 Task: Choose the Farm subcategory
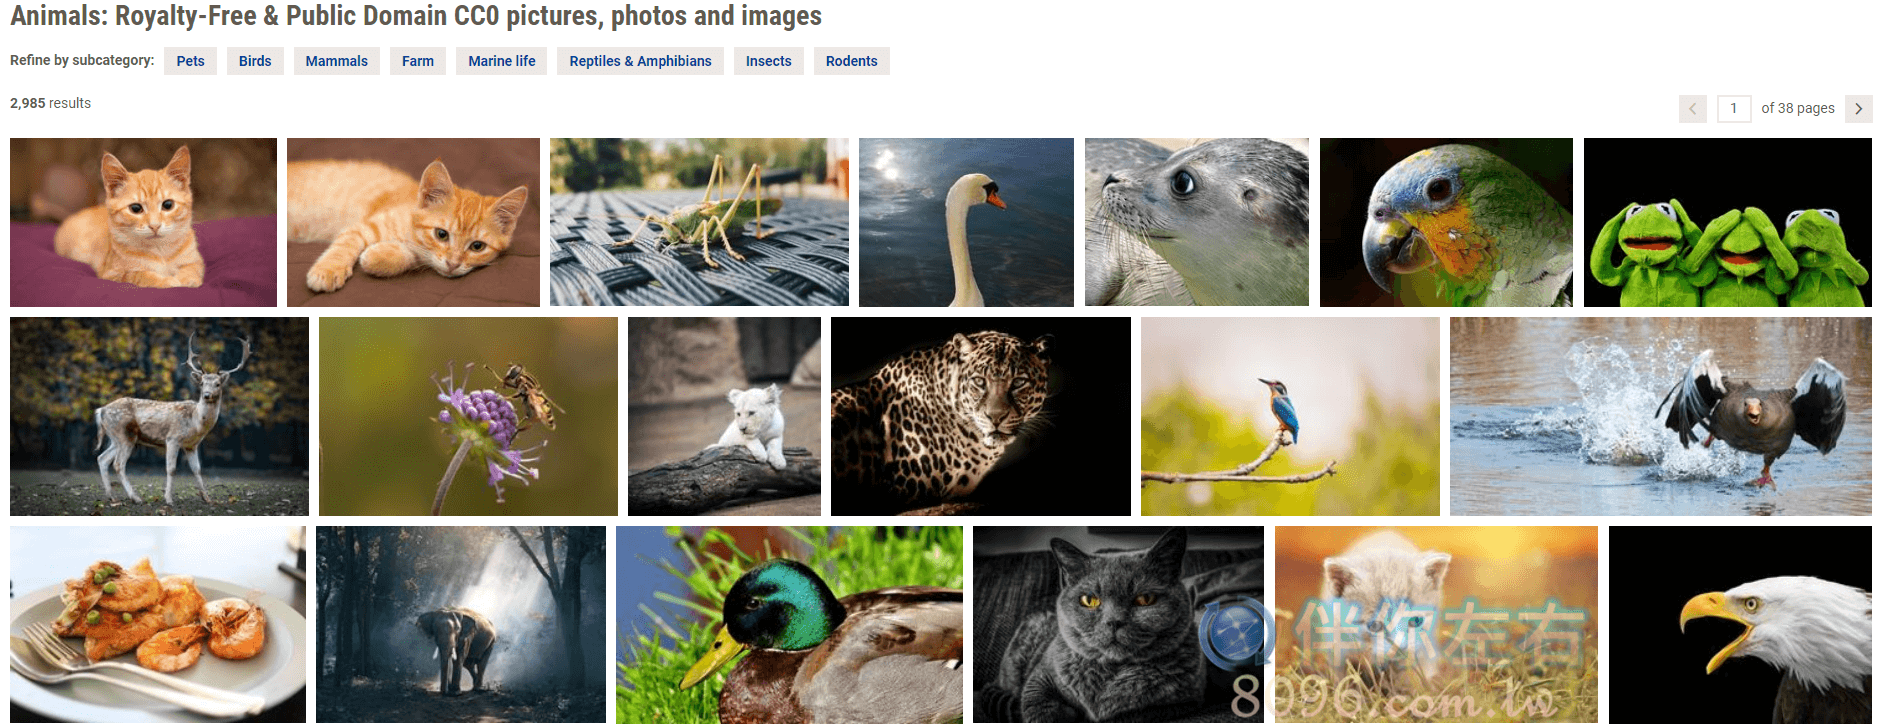[418, 61]
